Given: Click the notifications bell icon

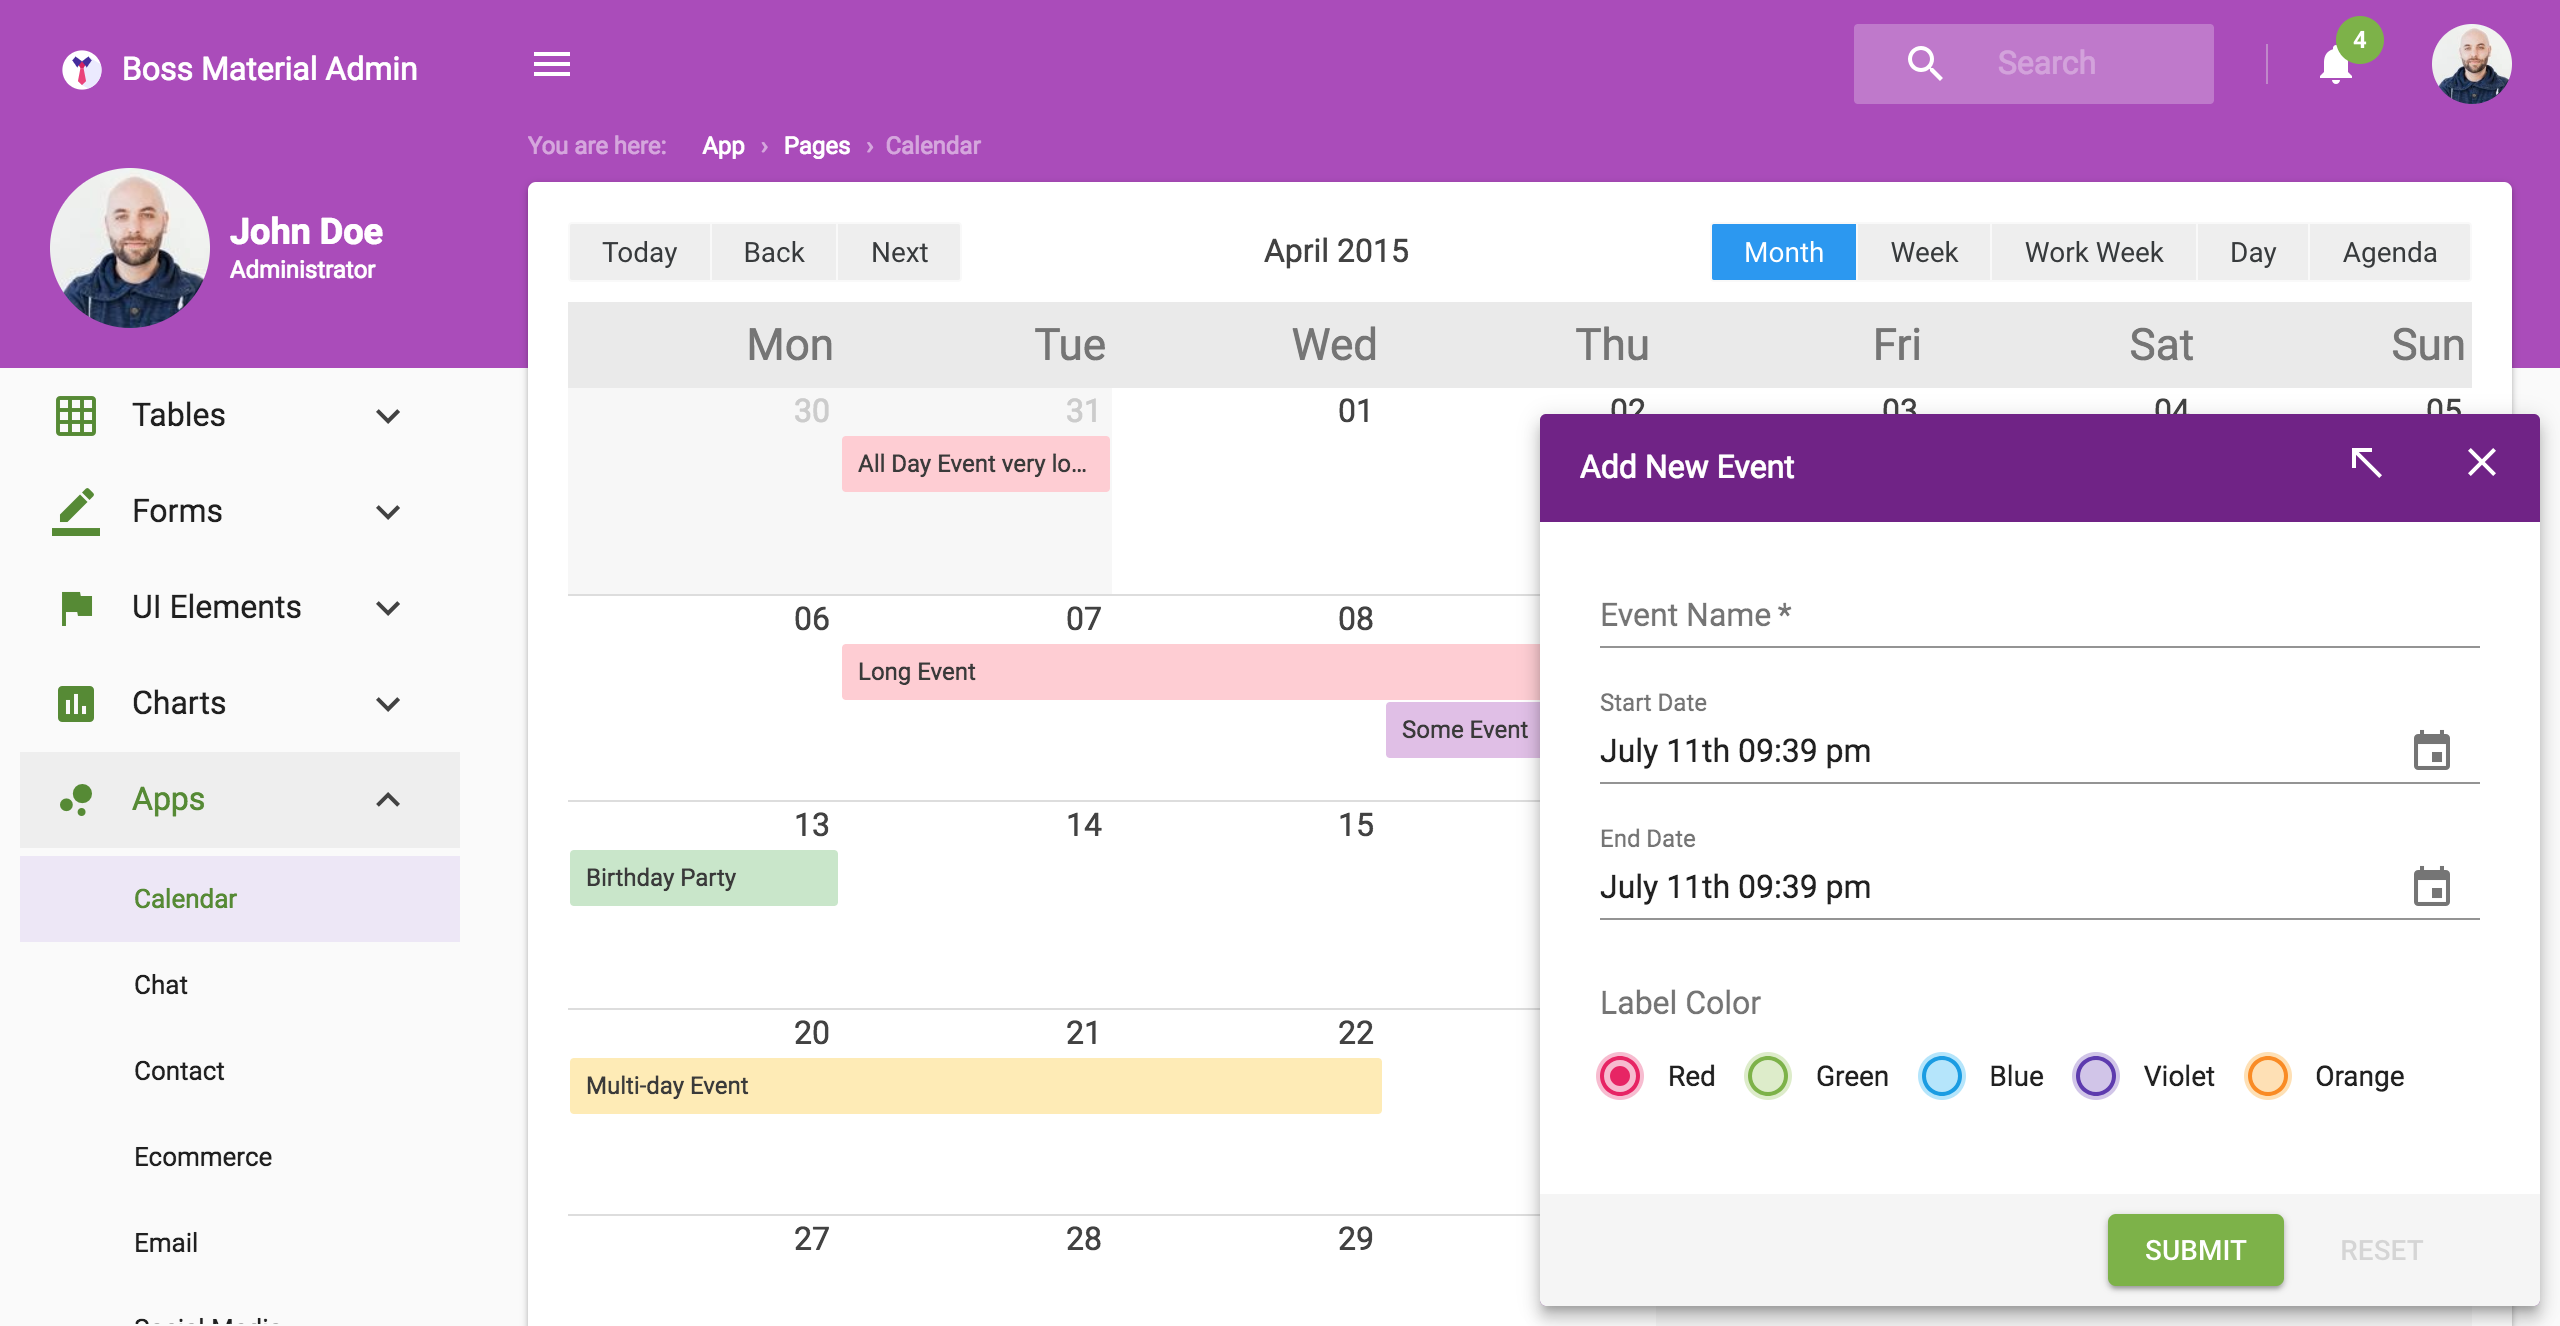Looking at the screenshot, I should tap(2335, 64).
